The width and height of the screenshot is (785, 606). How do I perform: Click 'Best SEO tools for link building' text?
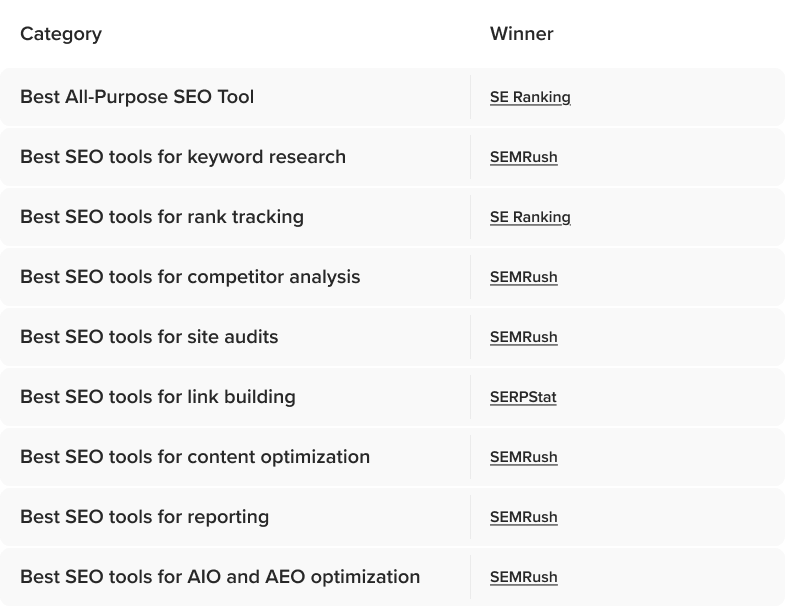(x=158, y=397)
